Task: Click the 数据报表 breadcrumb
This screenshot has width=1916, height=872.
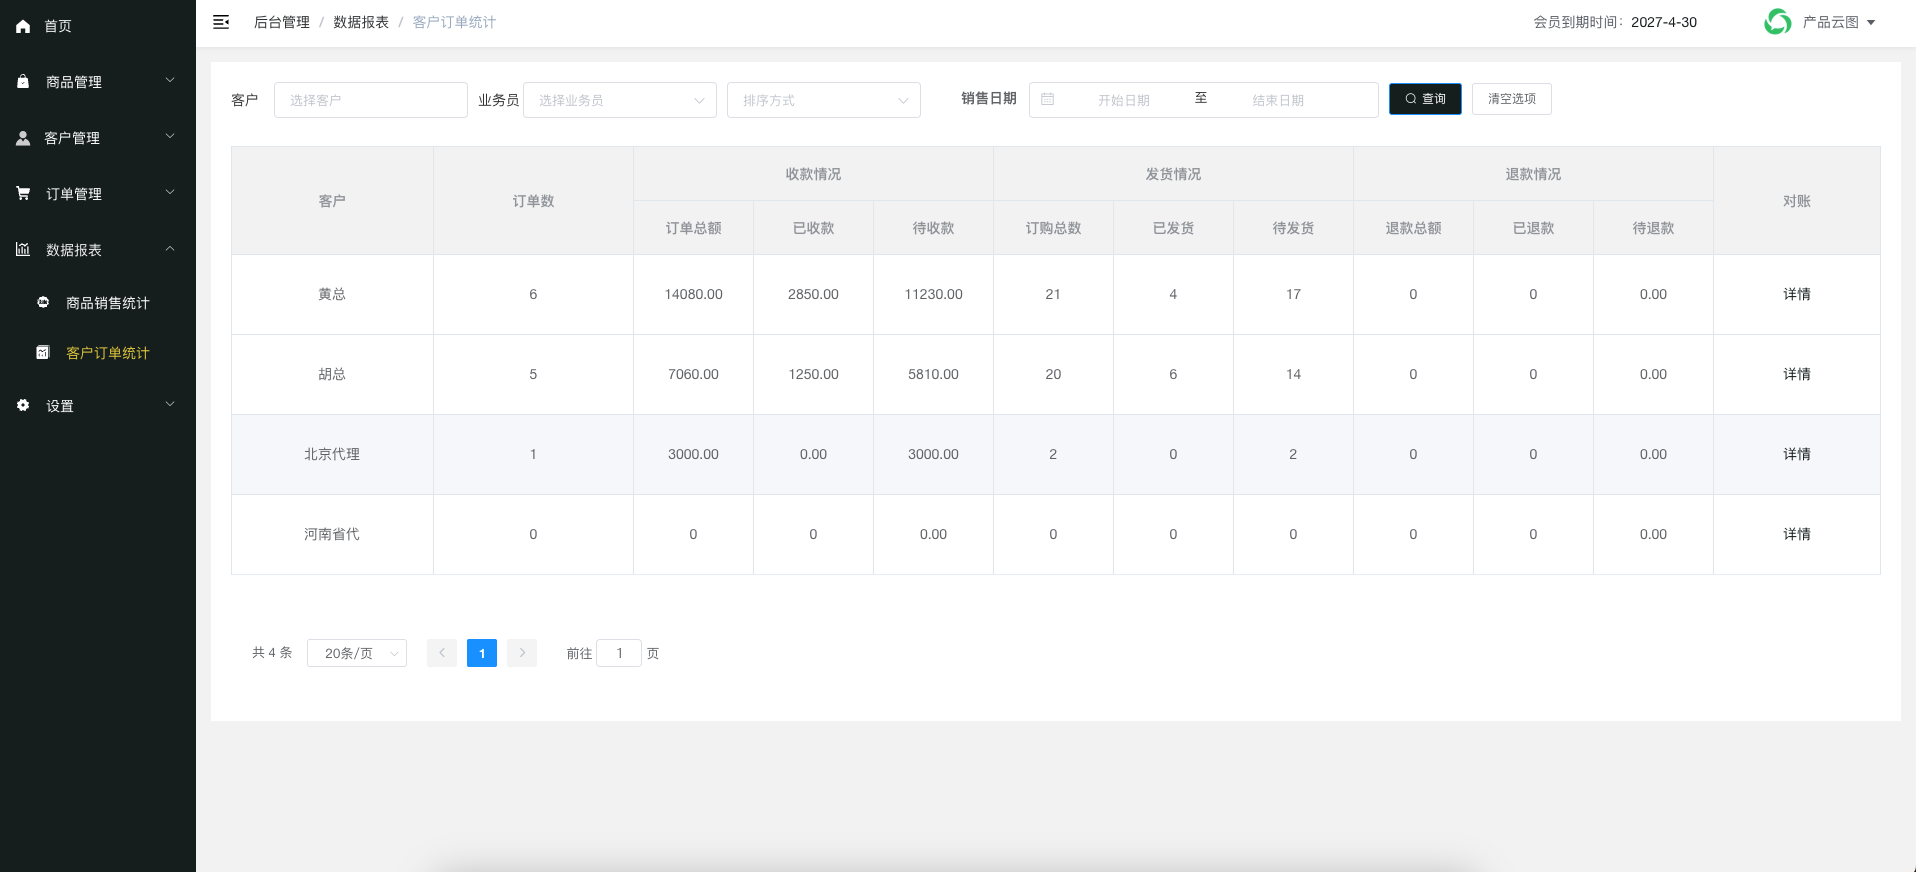Action: (x=361, y=22)
